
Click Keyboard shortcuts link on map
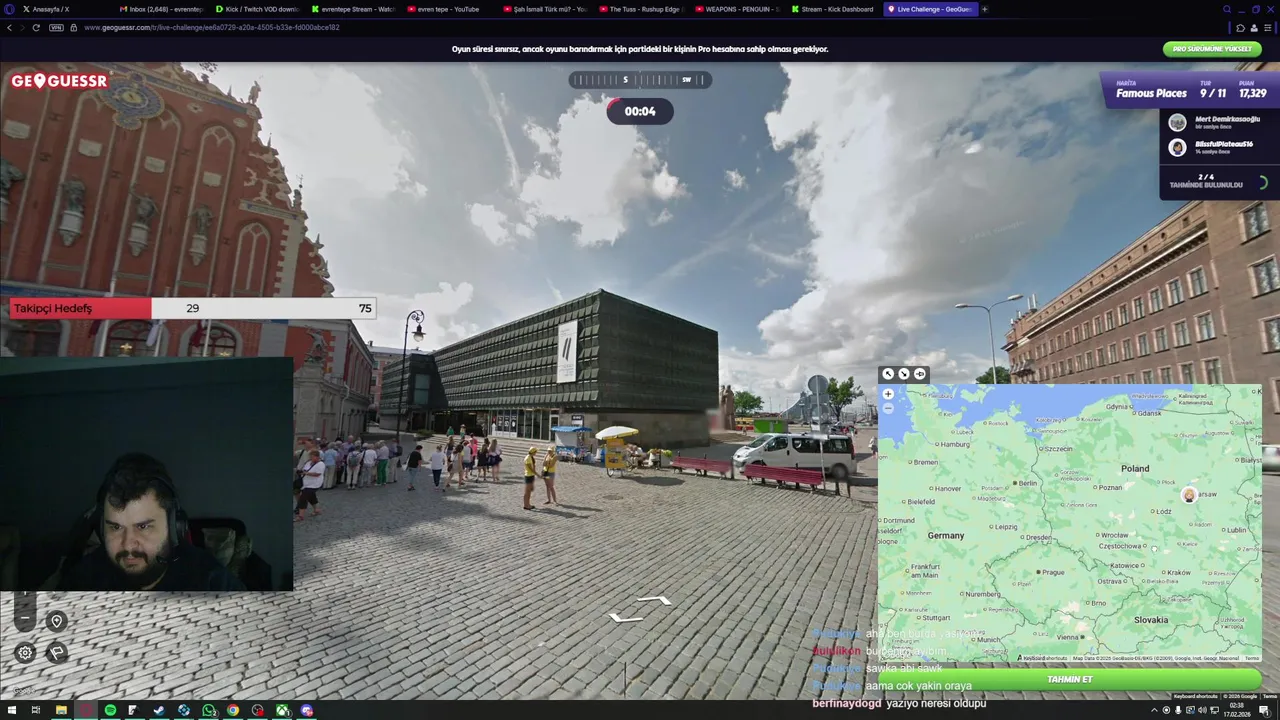click(x=1044, y=658)
